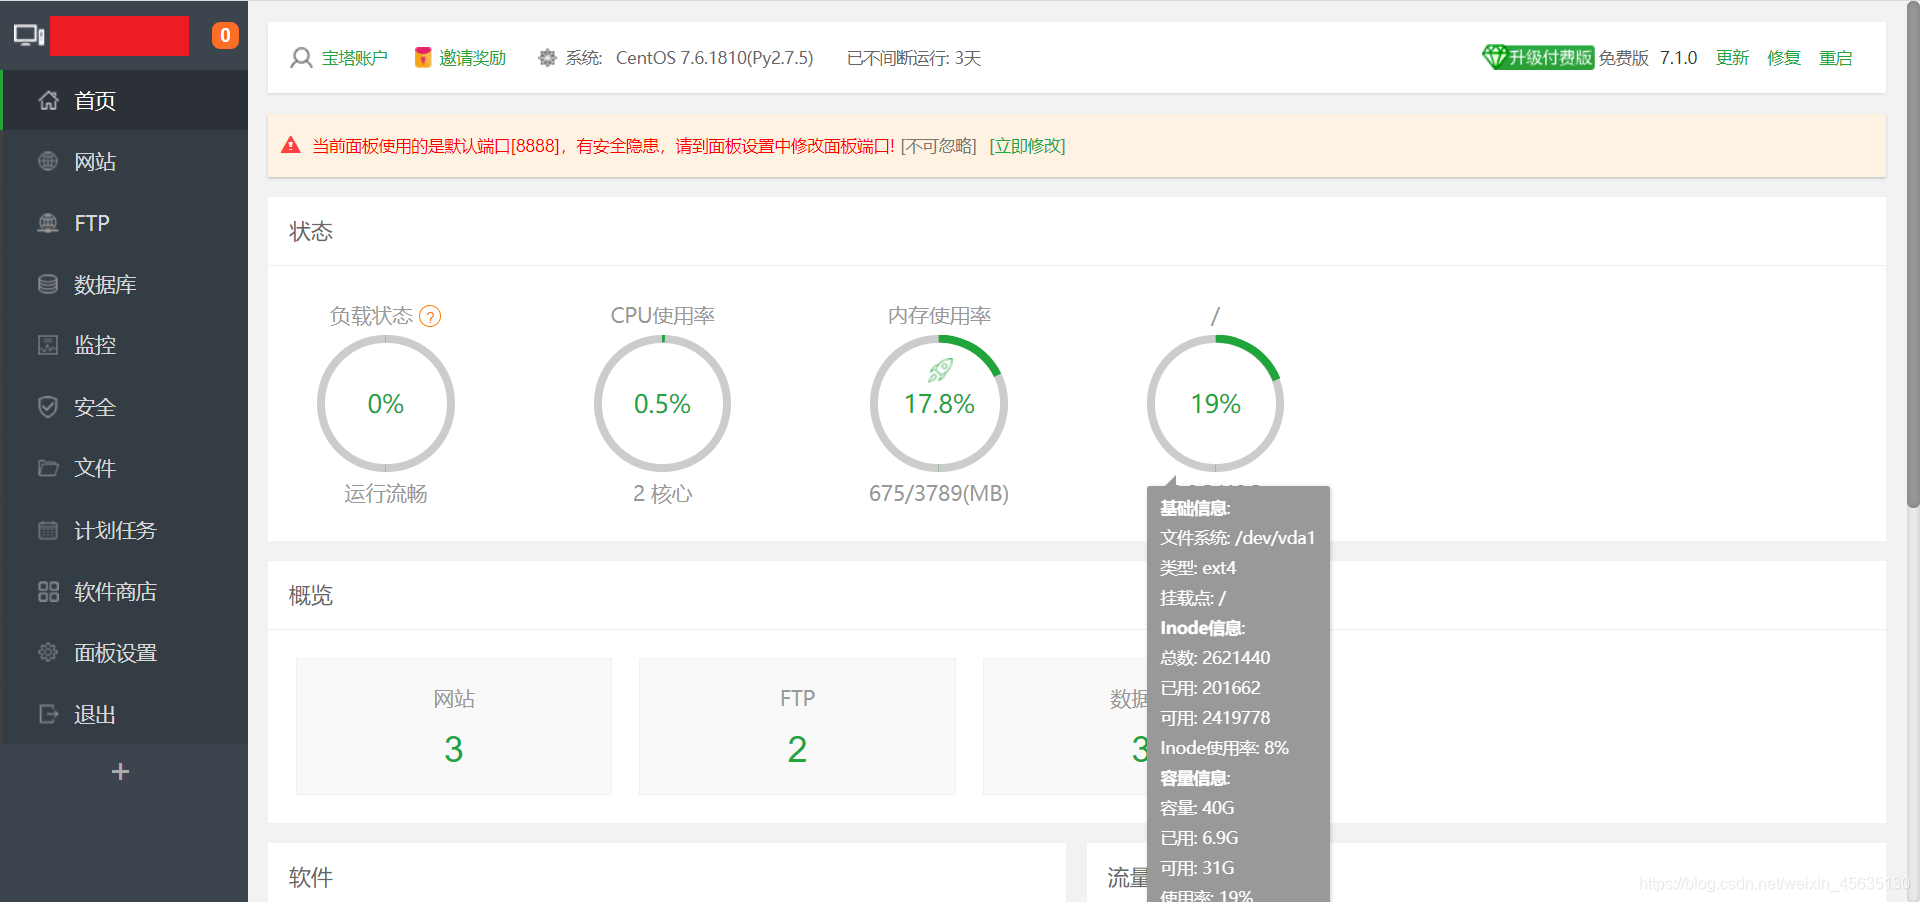Image resolution: width=1920 pixels, height=902 pixels.
Task: Click the [立即修改] port link
Action: point(1027,146)
